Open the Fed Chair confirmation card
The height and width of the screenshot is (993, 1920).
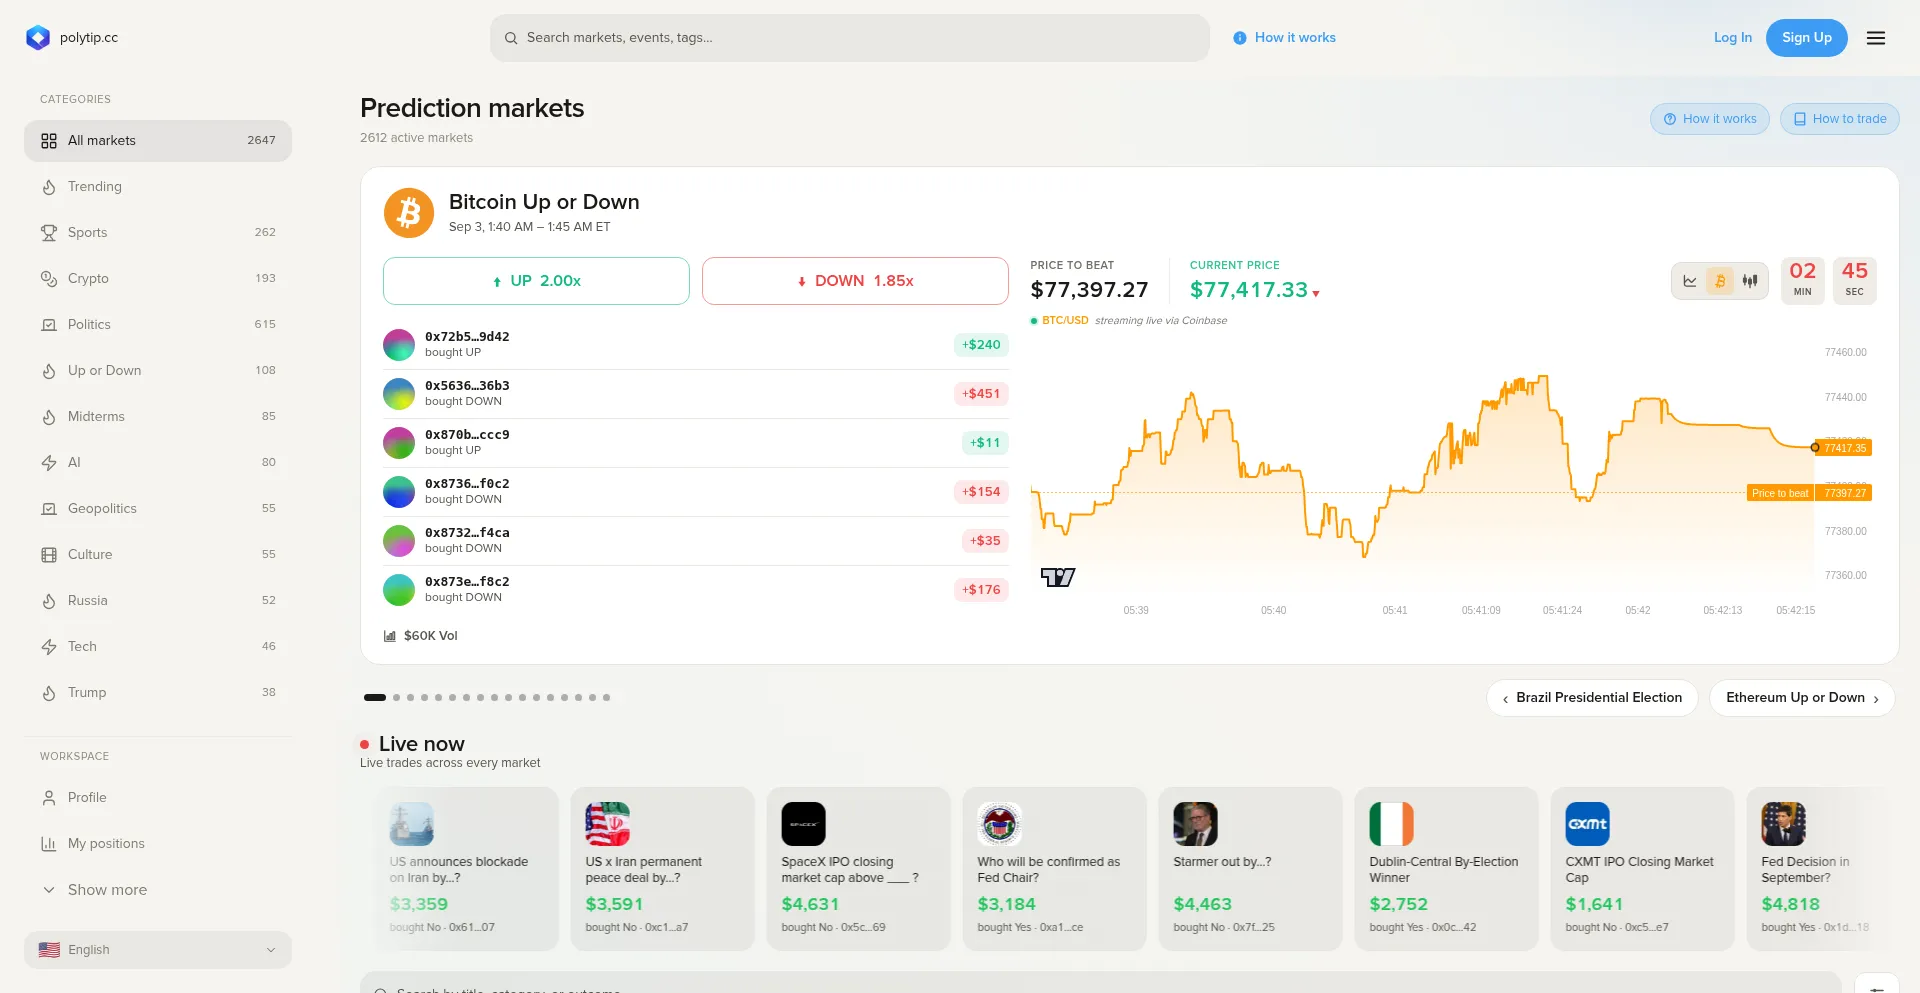[1054, 869]
